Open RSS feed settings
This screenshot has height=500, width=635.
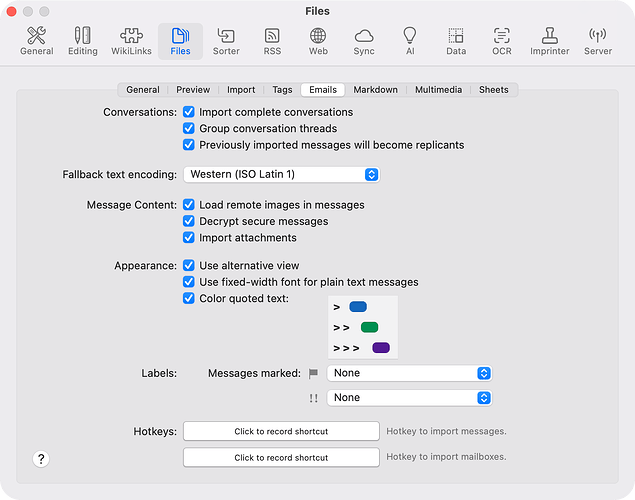(272, 41)
